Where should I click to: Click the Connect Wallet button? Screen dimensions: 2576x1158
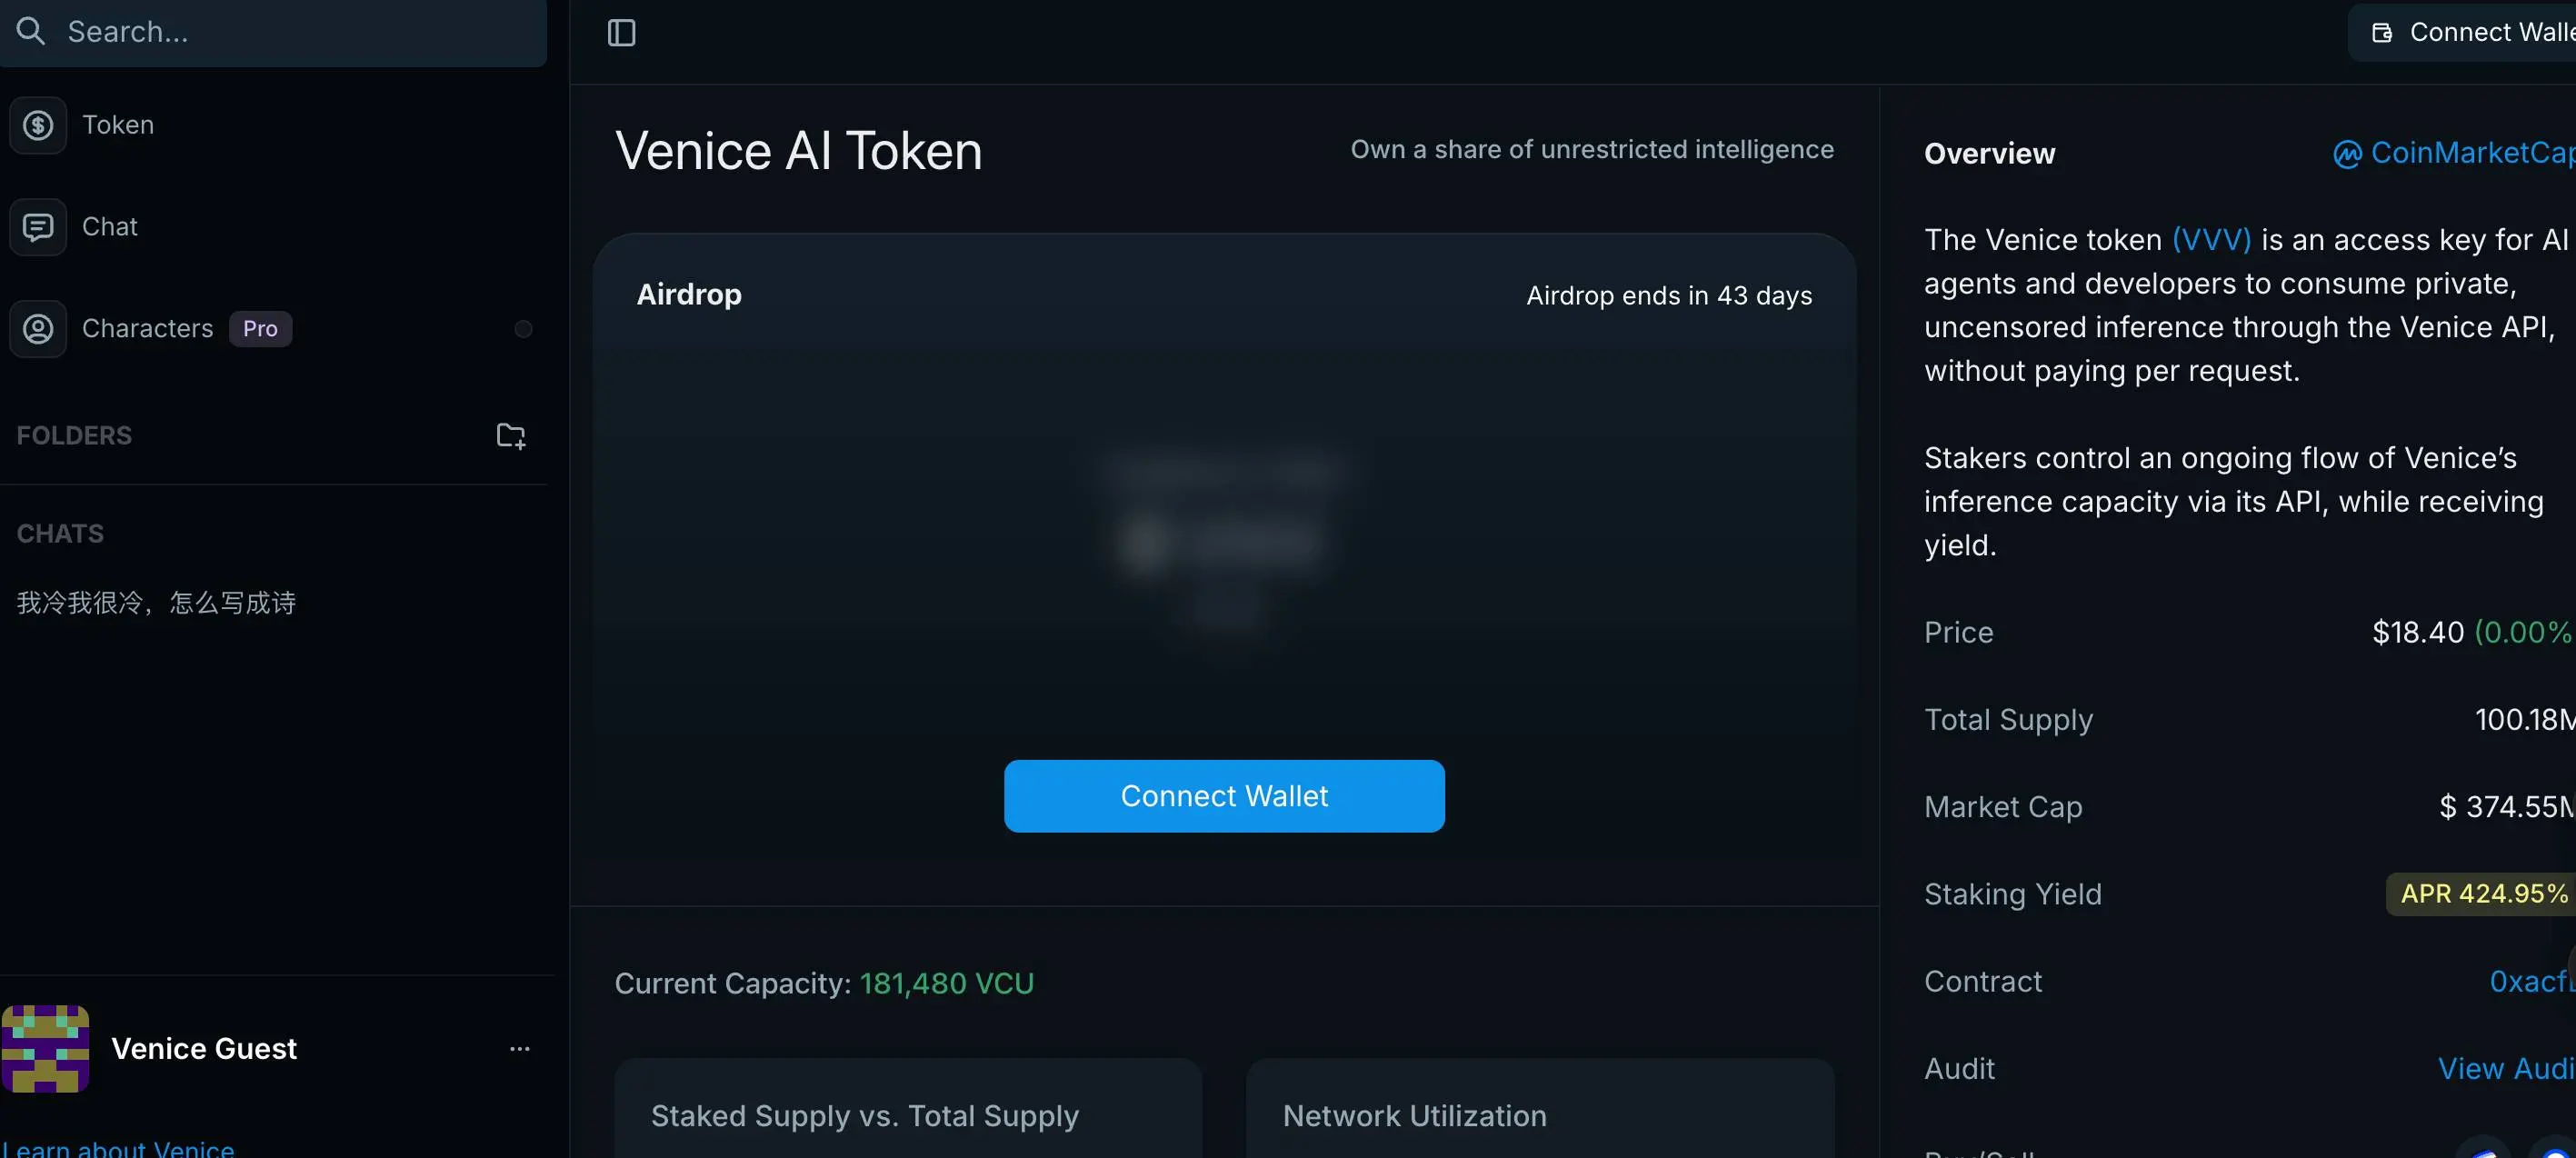(1224, 795)
